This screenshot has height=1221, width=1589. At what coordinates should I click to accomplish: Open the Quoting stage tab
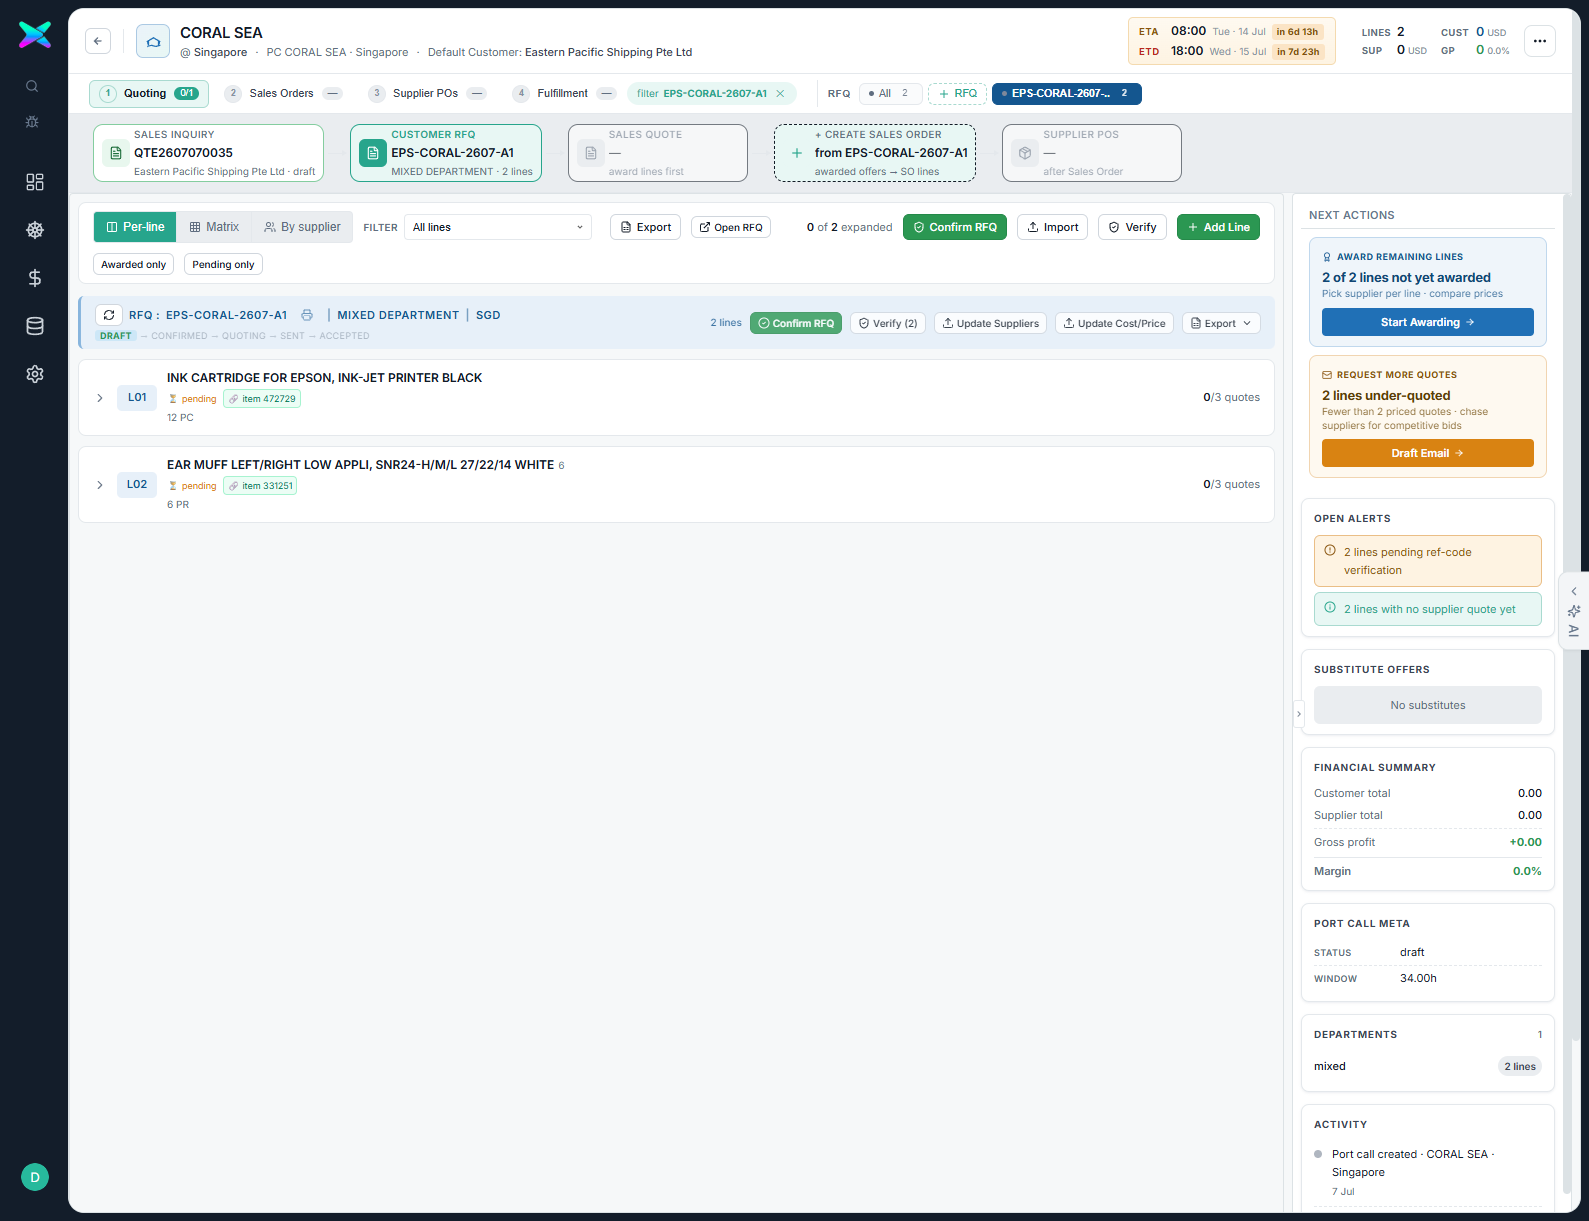click(149, 94)
